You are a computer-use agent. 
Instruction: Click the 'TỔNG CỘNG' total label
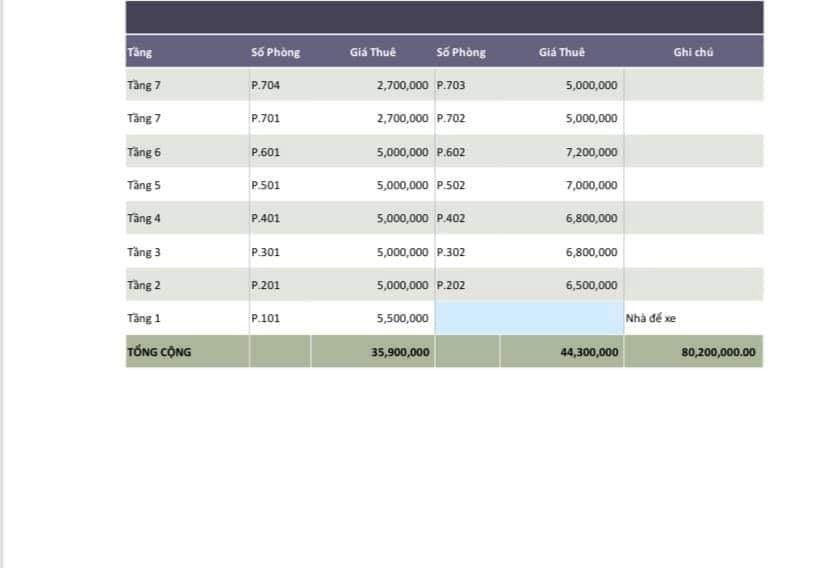[x=159, y=352]
